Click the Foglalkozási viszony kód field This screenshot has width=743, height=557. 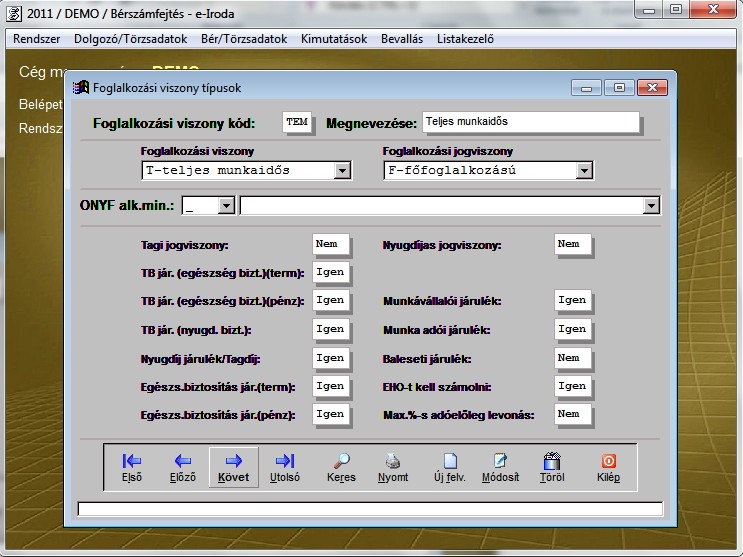pyautogui.click(x=297, y=122)
